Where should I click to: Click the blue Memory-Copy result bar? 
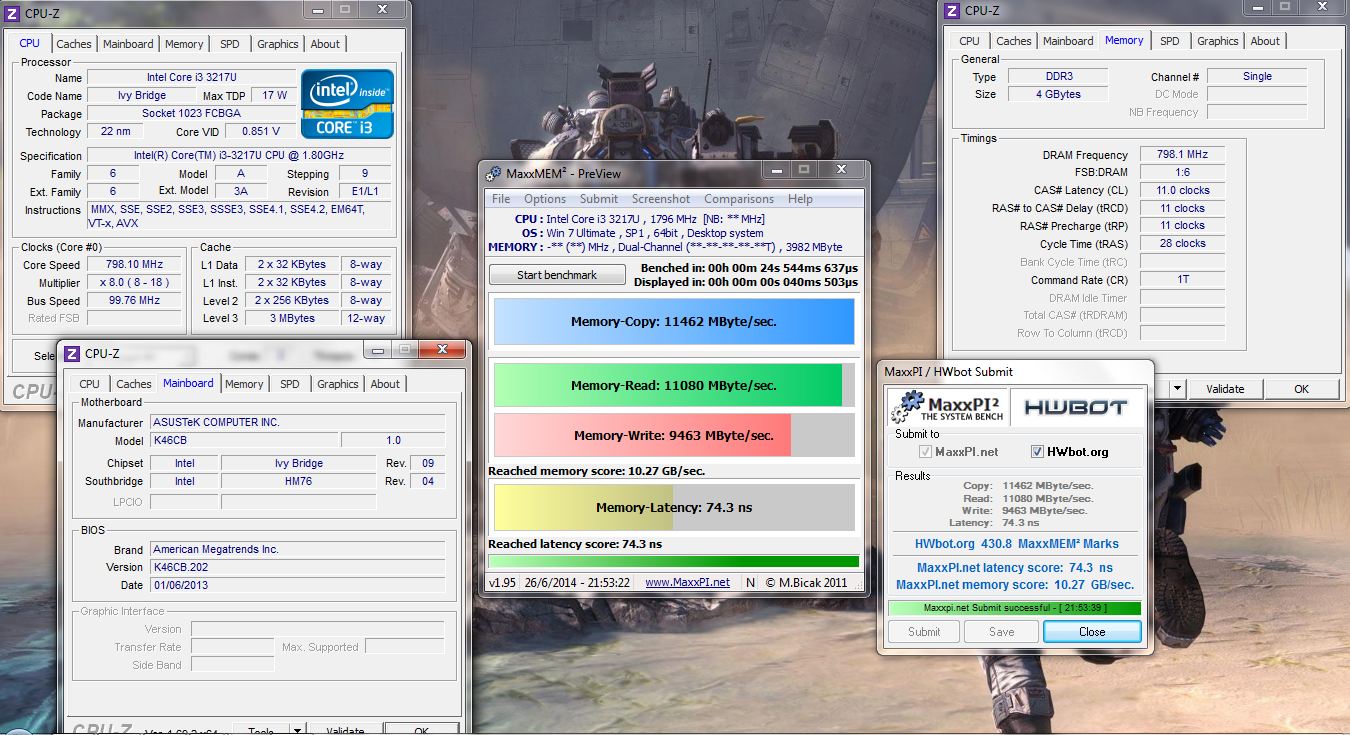pyautogui.click(x=674, y=322)
